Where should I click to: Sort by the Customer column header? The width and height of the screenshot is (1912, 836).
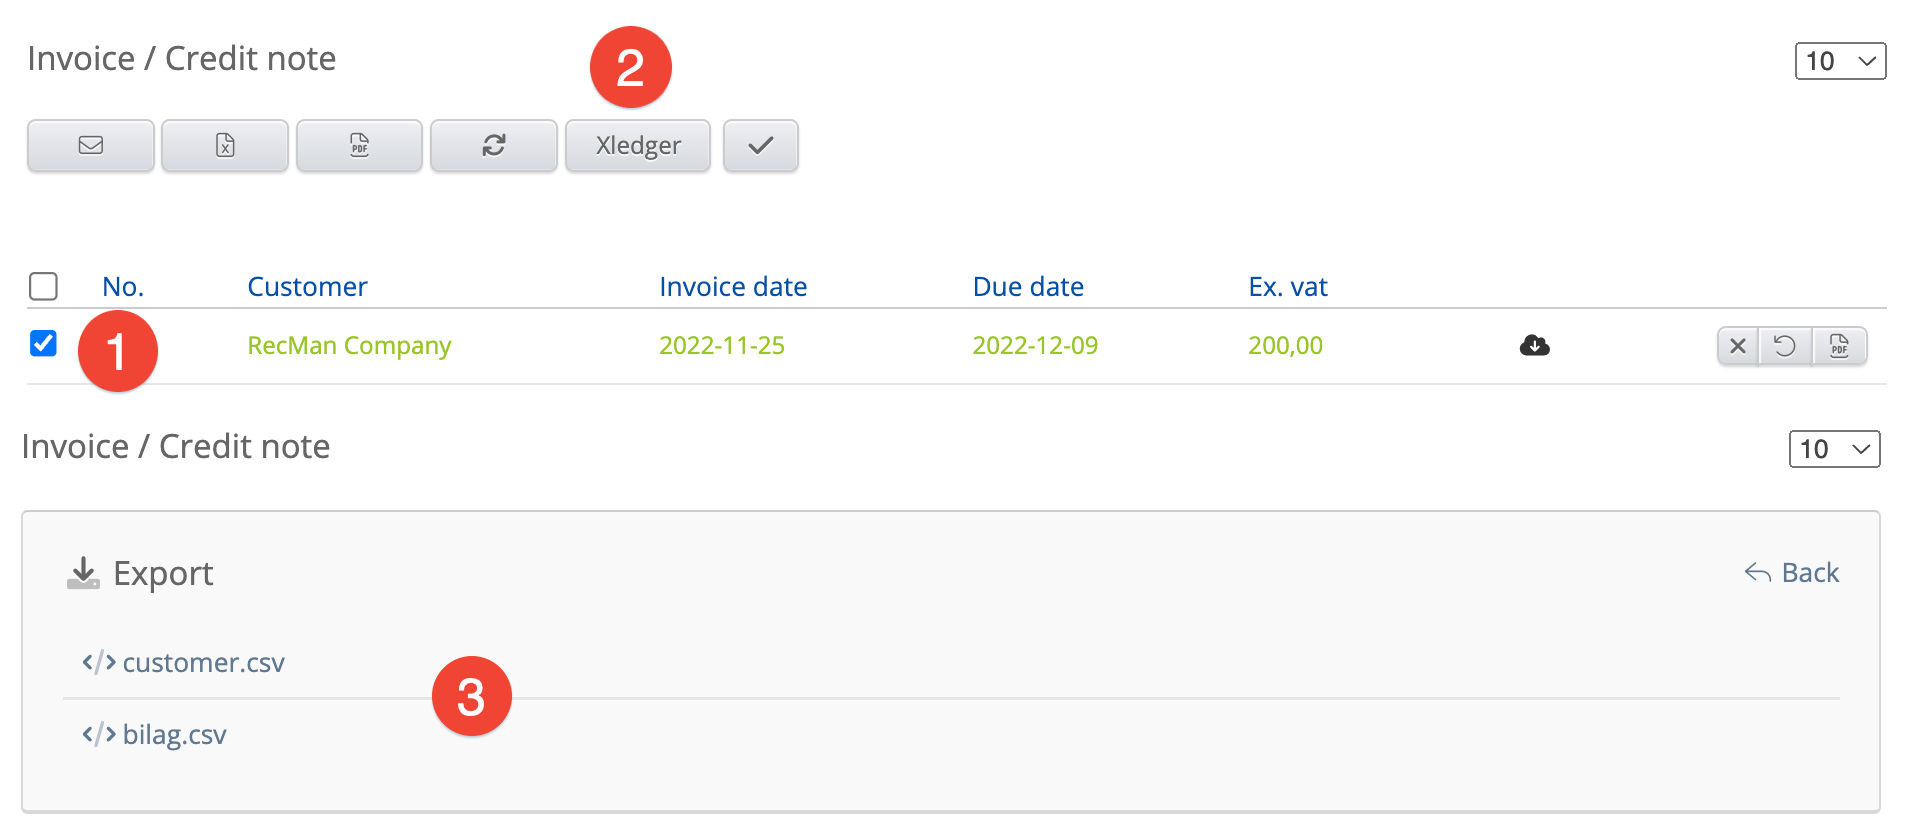(307, 287)
